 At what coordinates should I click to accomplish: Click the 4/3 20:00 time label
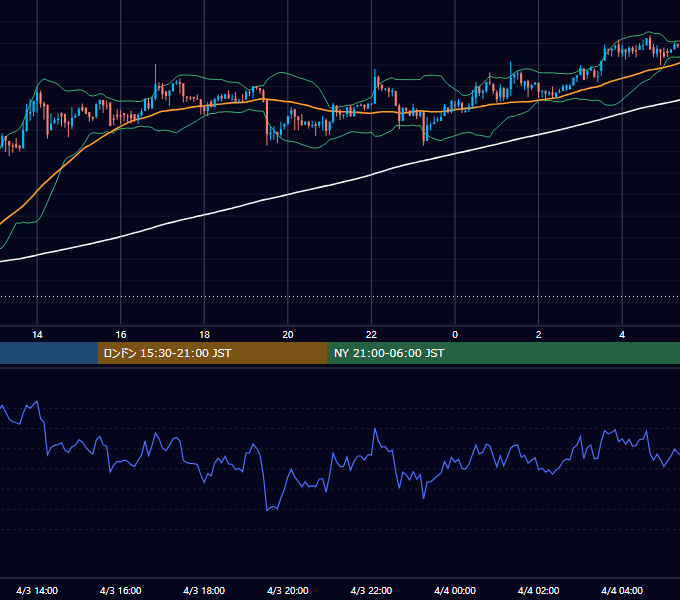pos(288,590)
